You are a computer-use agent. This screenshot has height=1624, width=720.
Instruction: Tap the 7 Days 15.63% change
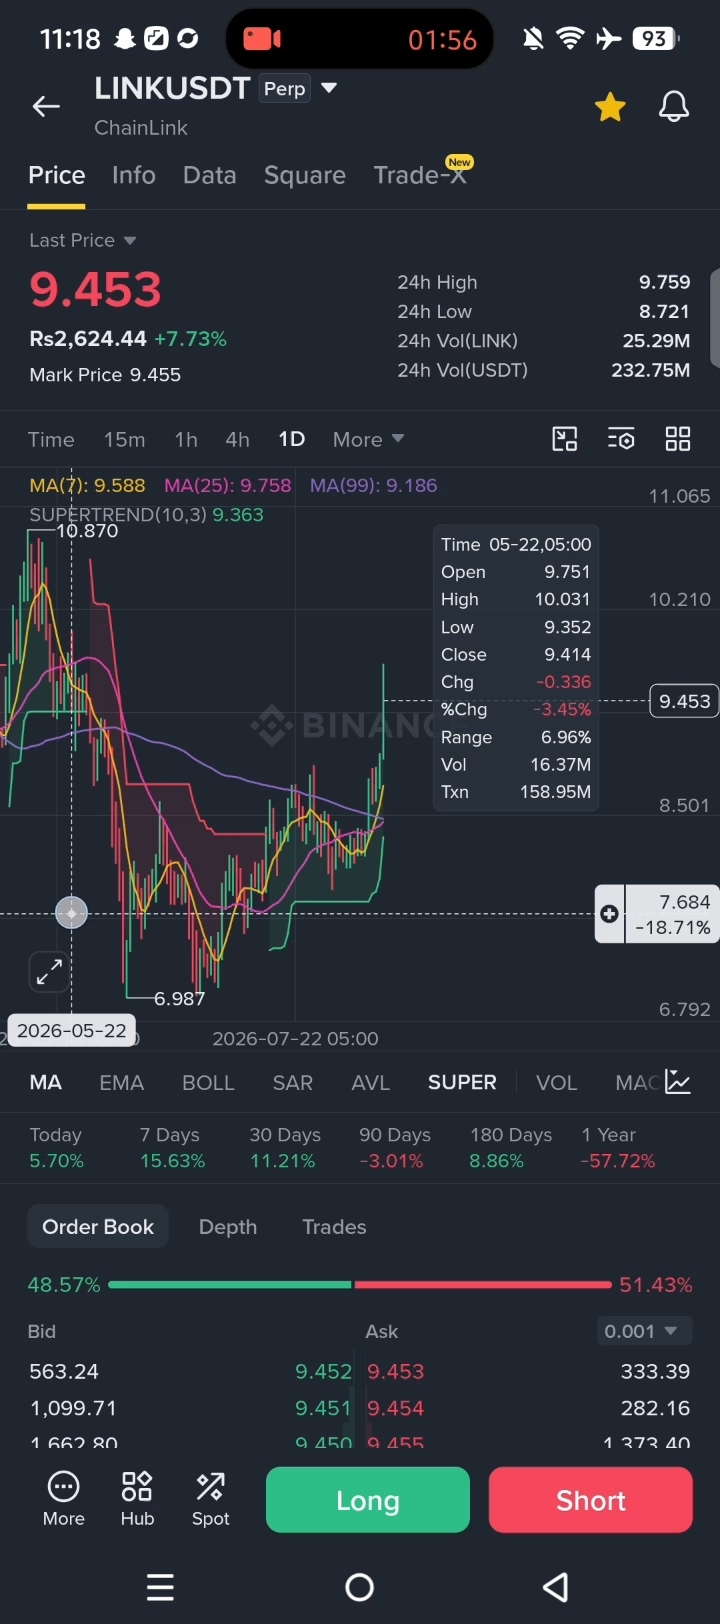coord(172,1148)
